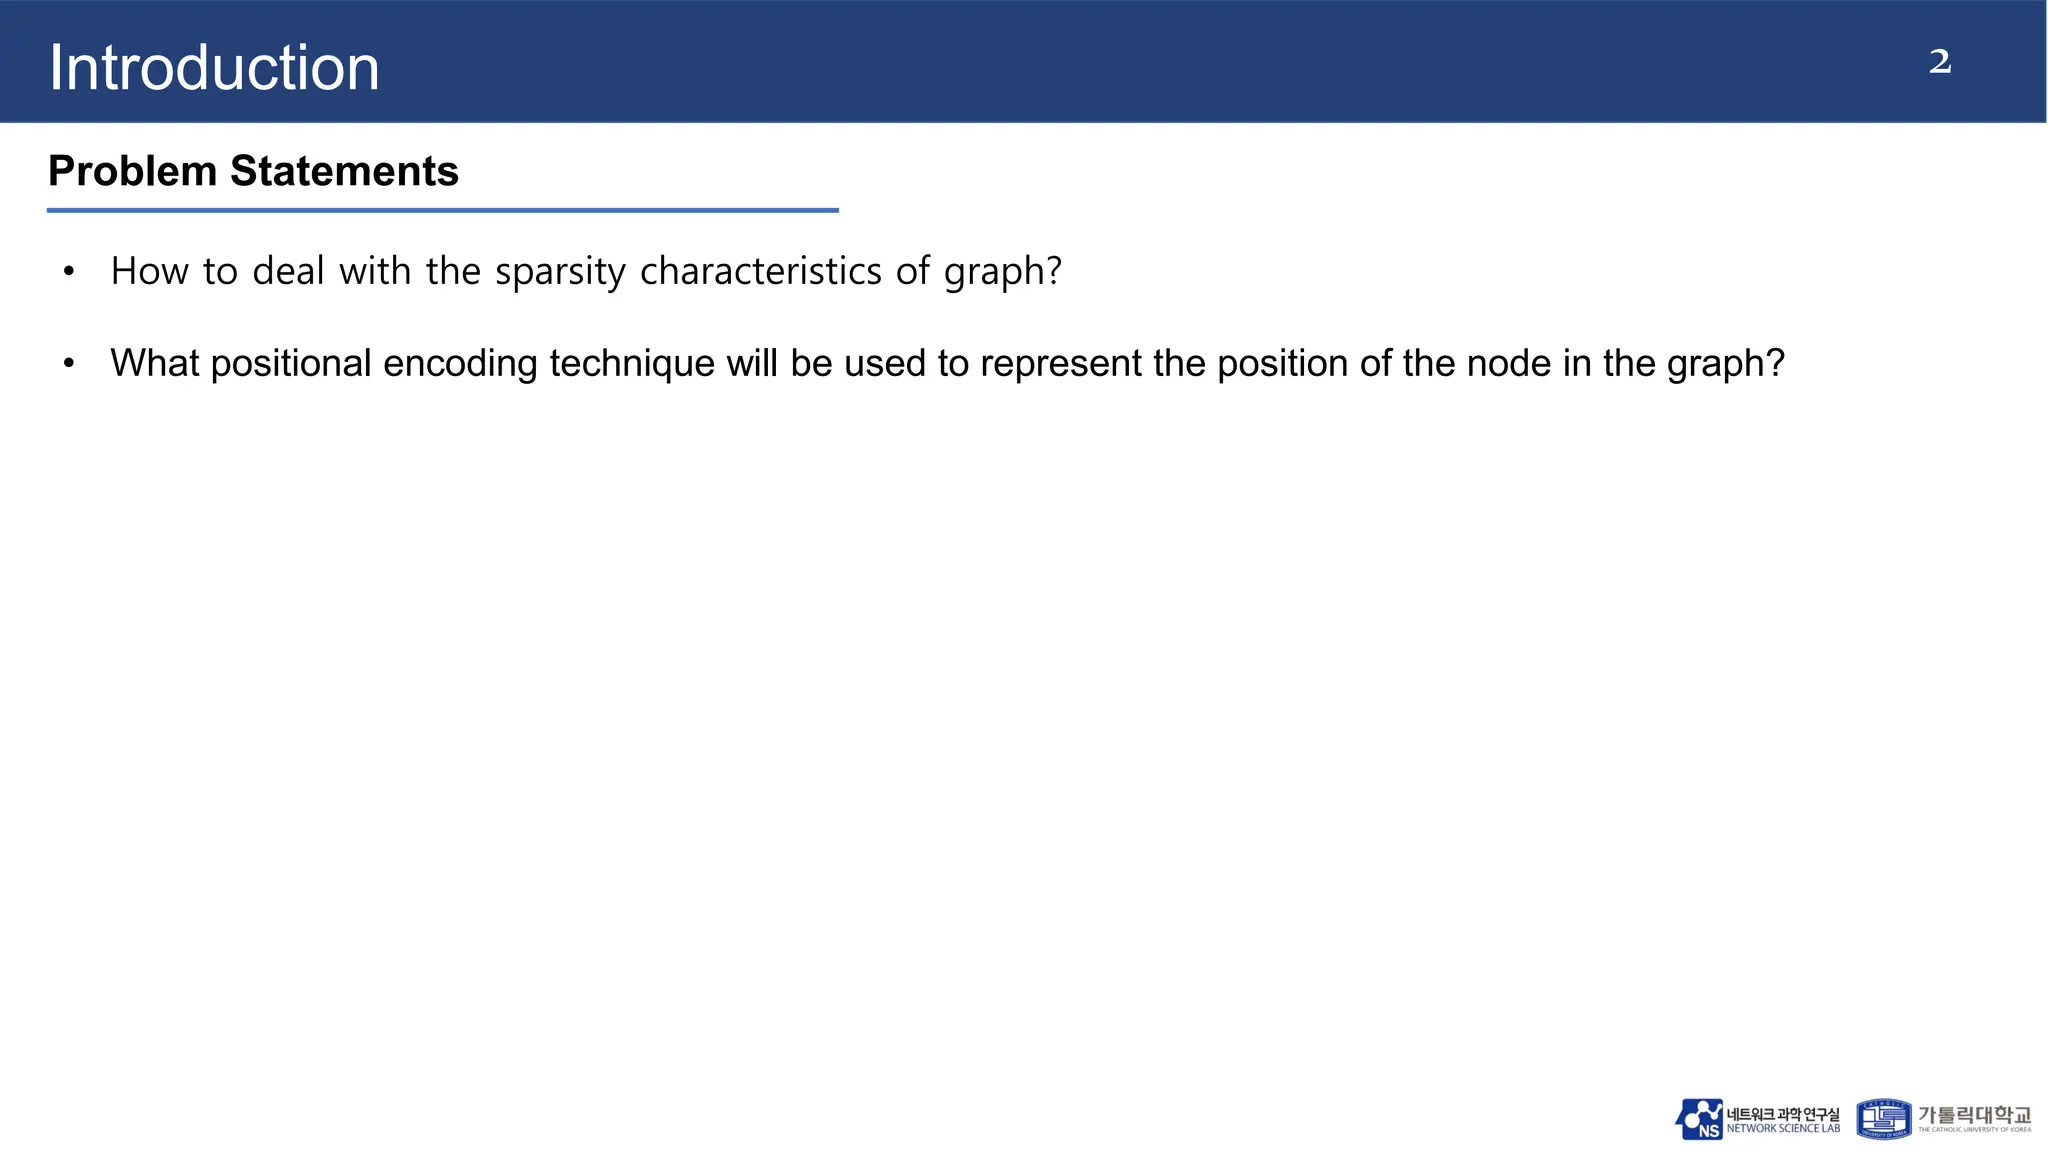
Task: Click the blue underline below Problem Statements
Action: coord(442,210)
